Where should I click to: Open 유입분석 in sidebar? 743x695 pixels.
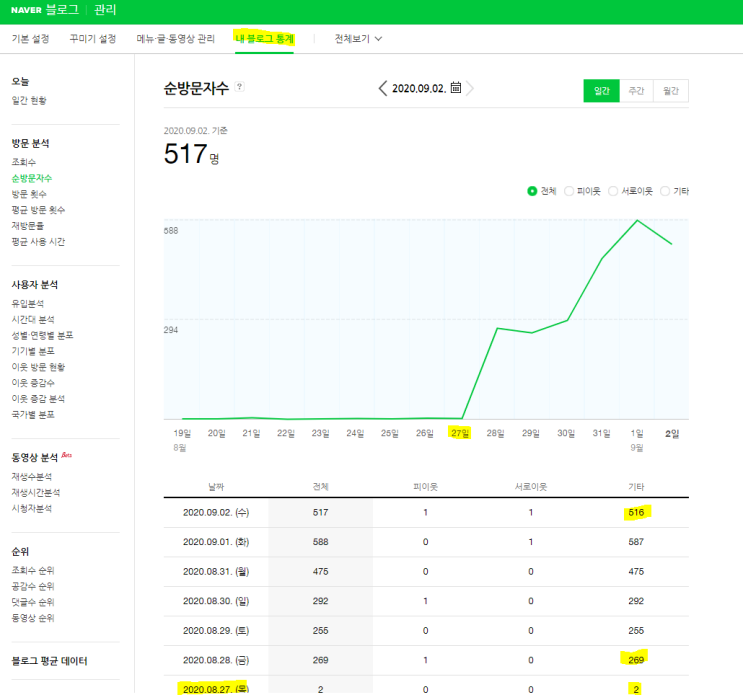[x=27, y=304]
